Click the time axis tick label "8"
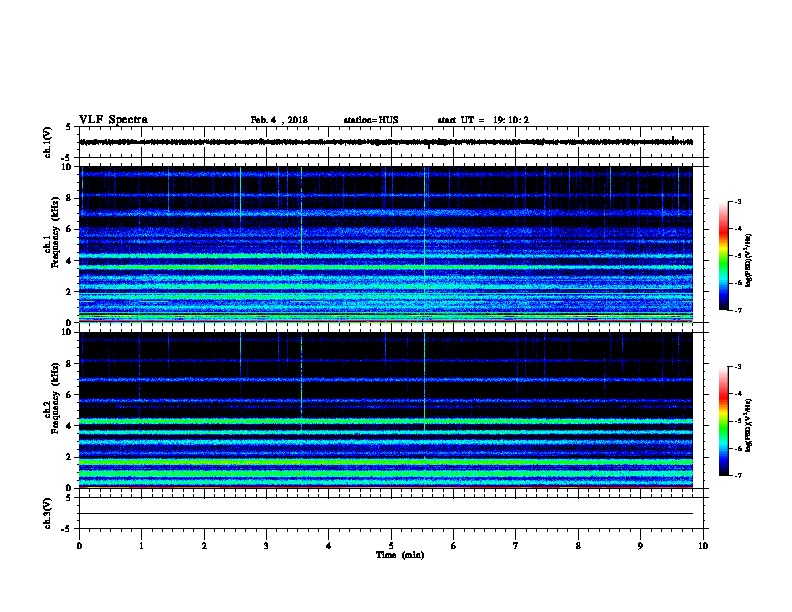Image resolution: width=792 pixels, height=612 pixels. coord(578,546)
